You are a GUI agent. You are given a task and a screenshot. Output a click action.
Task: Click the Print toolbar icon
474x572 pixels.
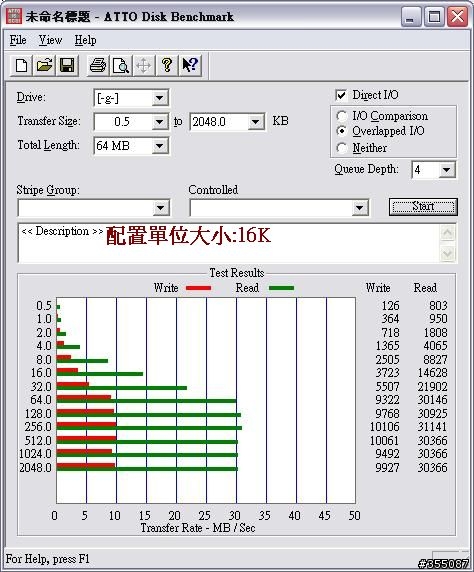tap(98, 65)
